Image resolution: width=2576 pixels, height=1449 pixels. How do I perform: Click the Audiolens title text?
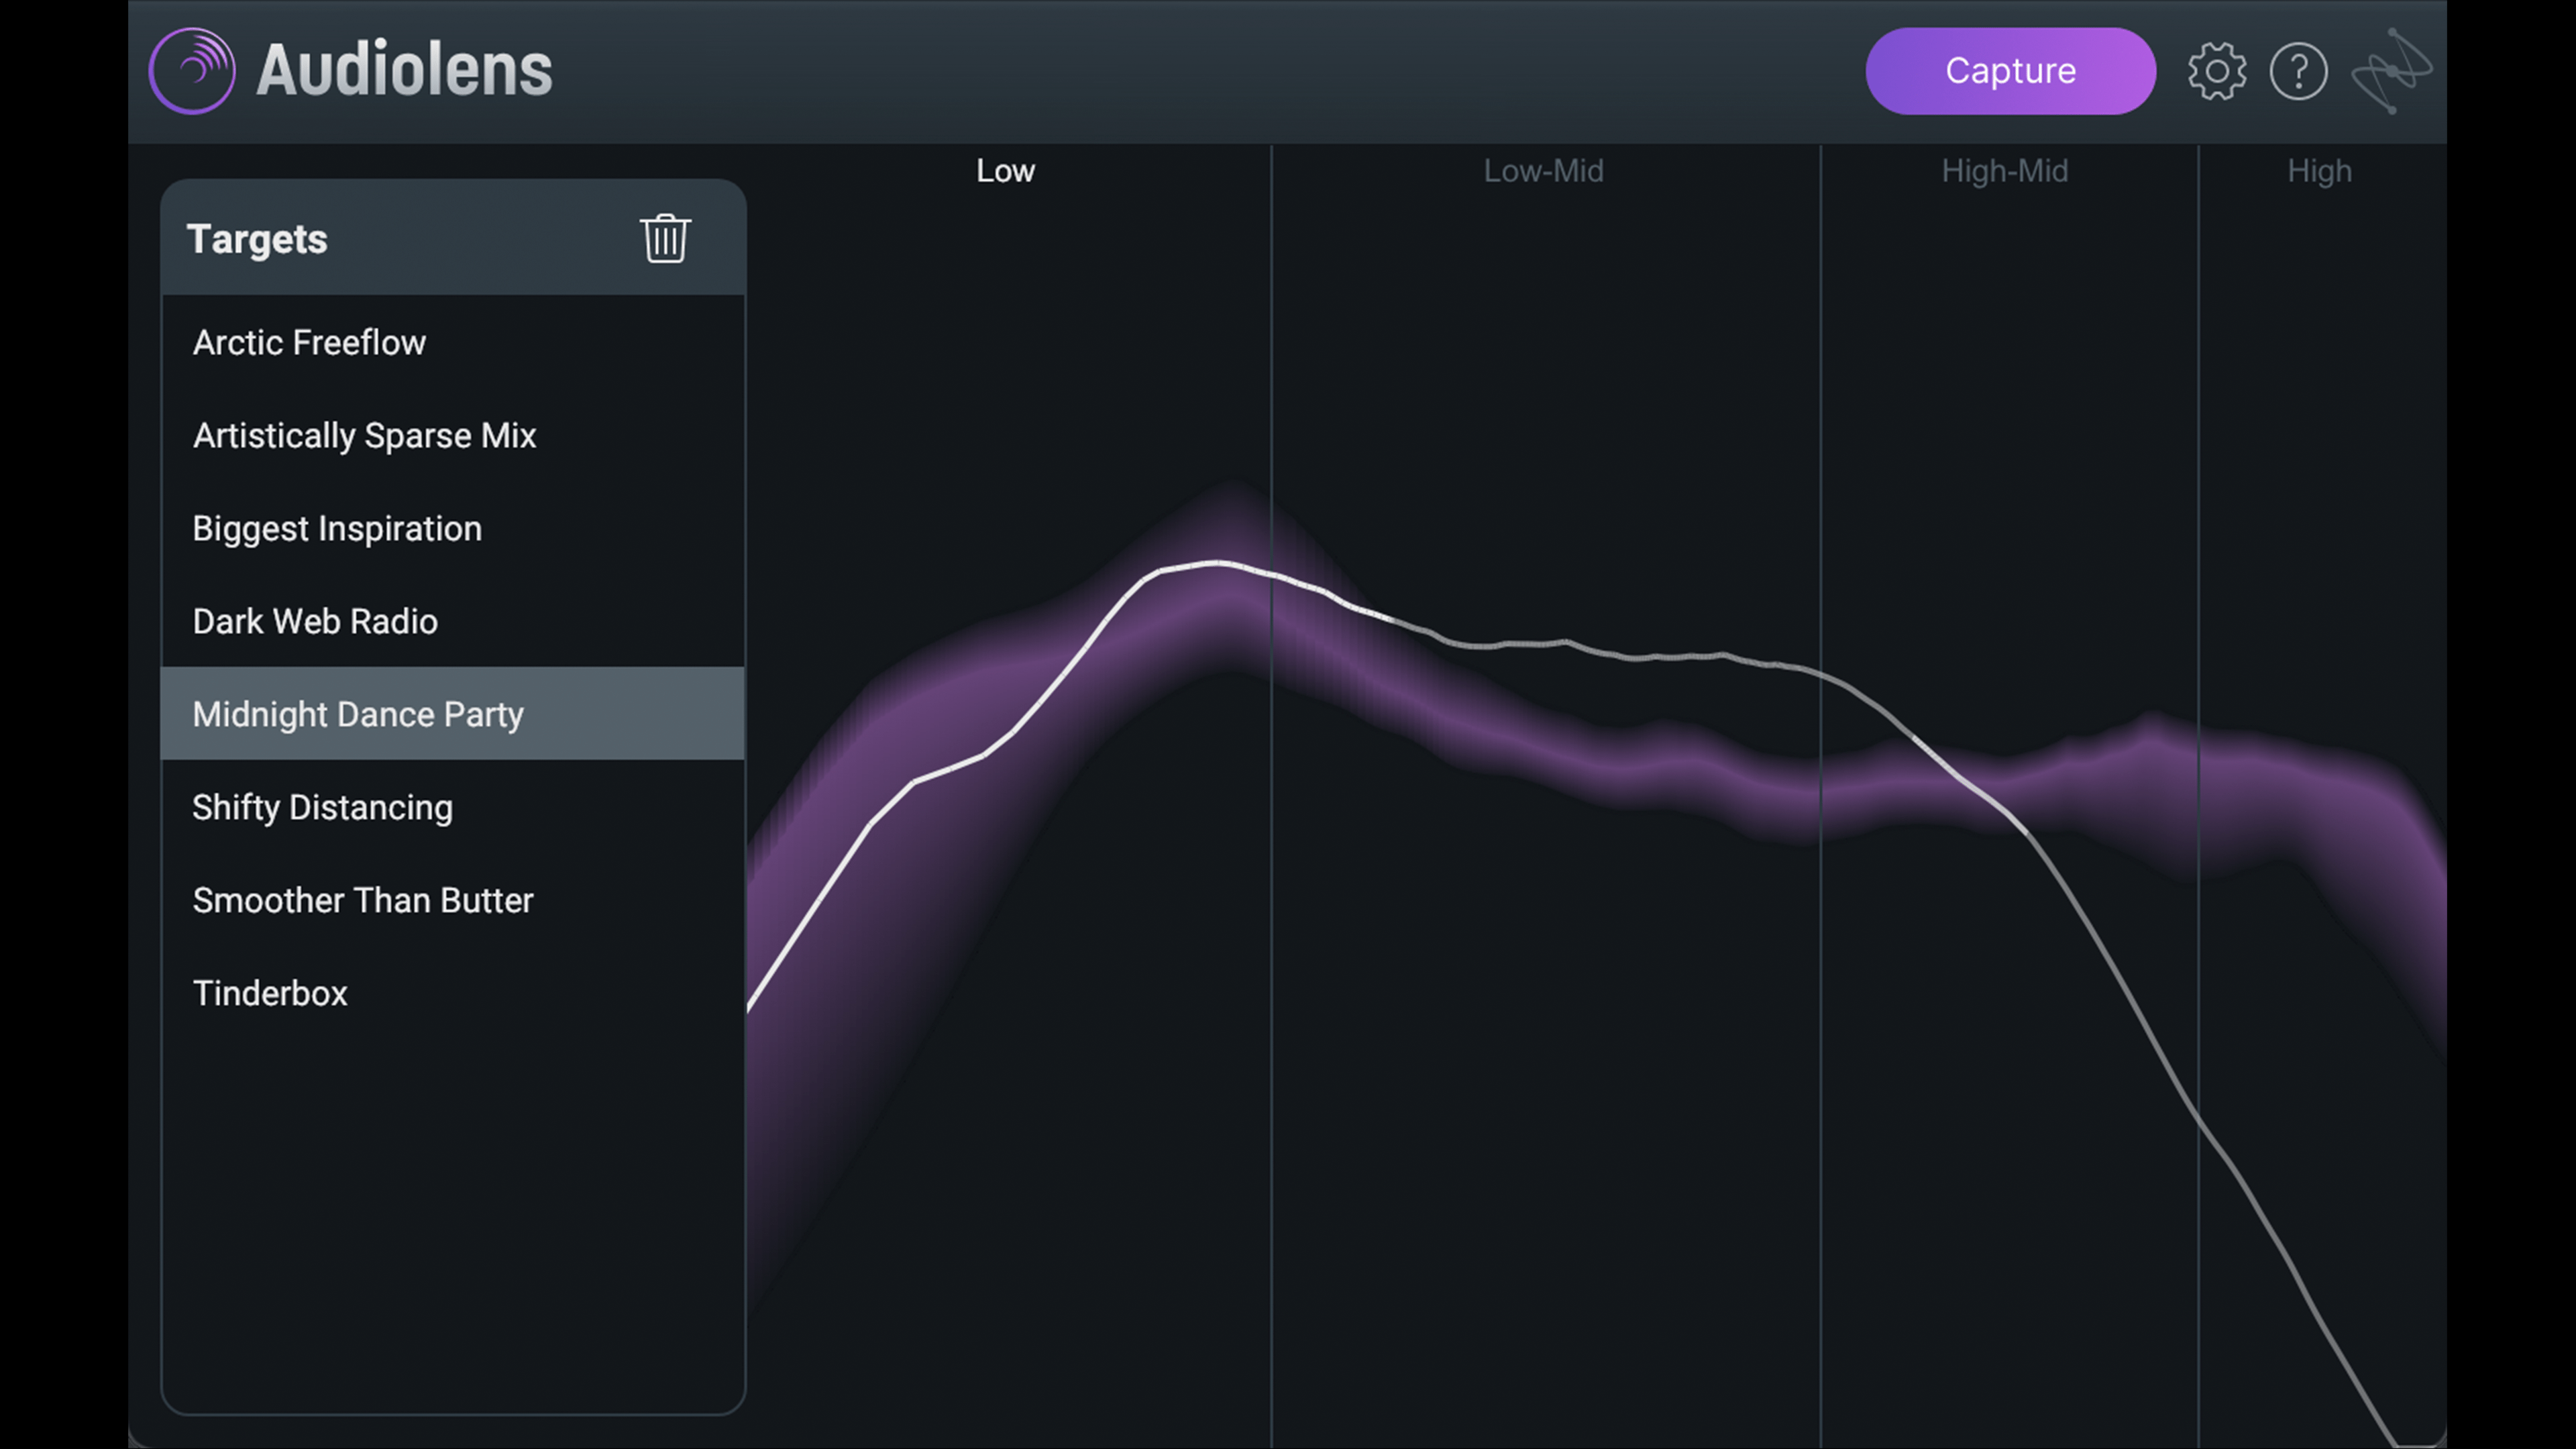(404, 70)
